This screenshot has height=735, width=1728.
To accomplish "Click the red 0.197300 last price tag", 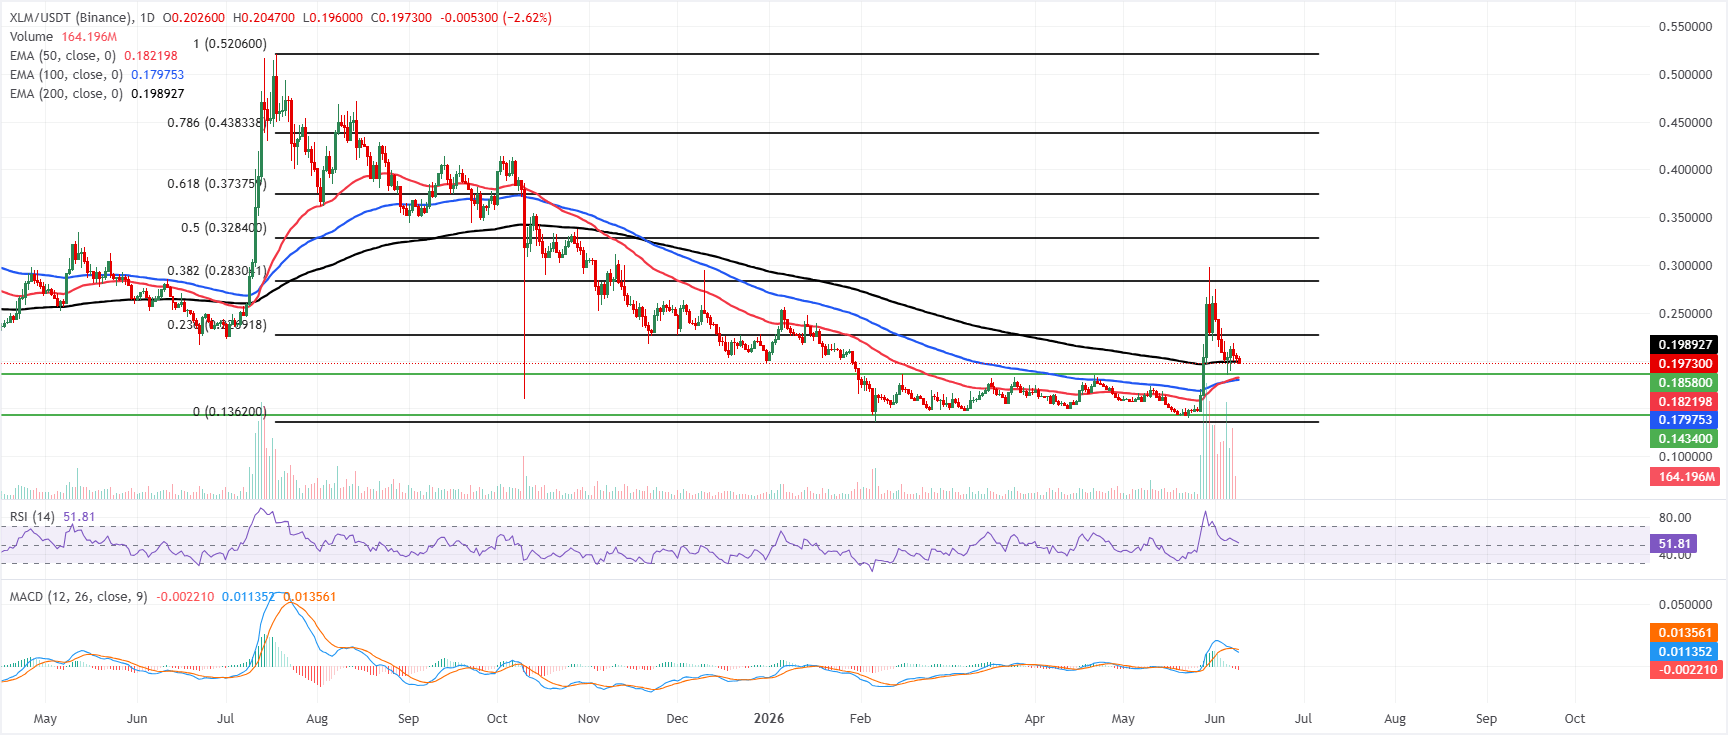I will pyautogui.click(x=1685, y=364).
